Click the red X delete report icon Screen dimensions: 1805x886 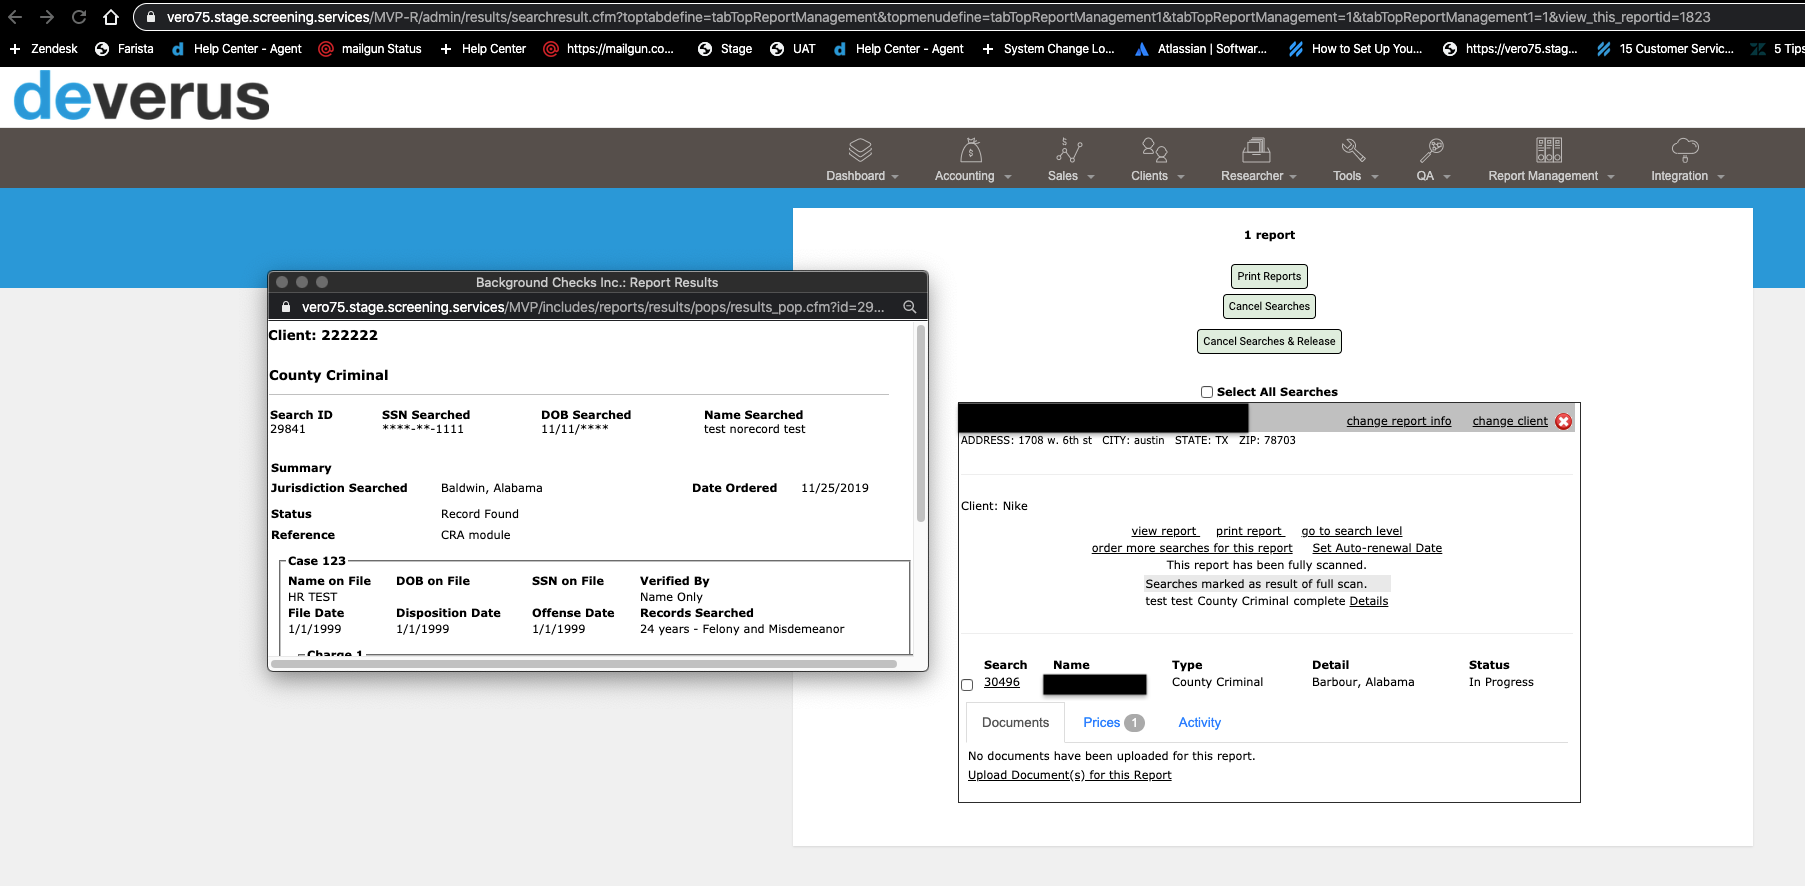click(1564, 421)
